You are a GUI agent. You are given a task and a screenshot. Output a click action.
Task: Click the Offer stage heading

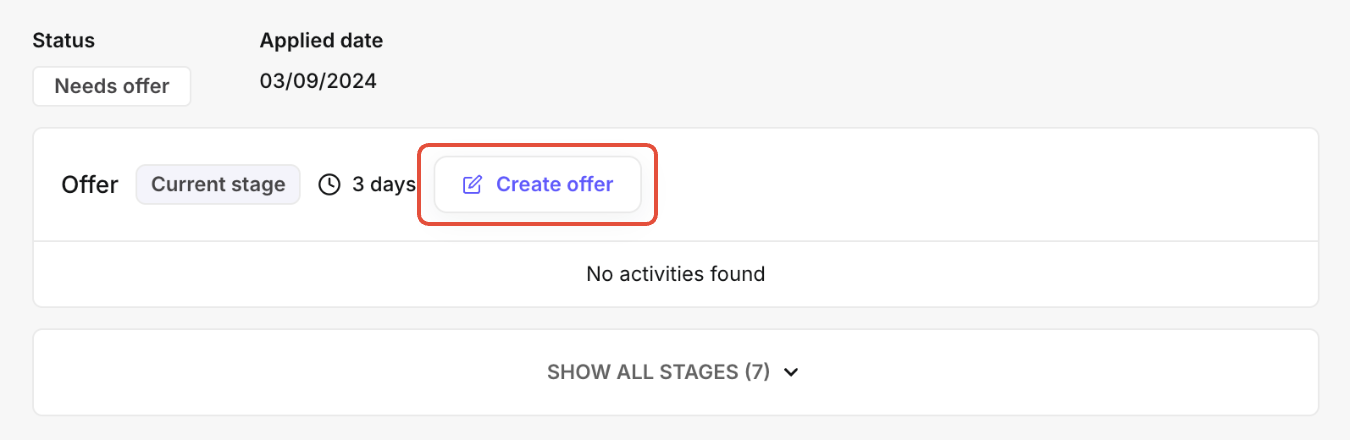(90, 185)
